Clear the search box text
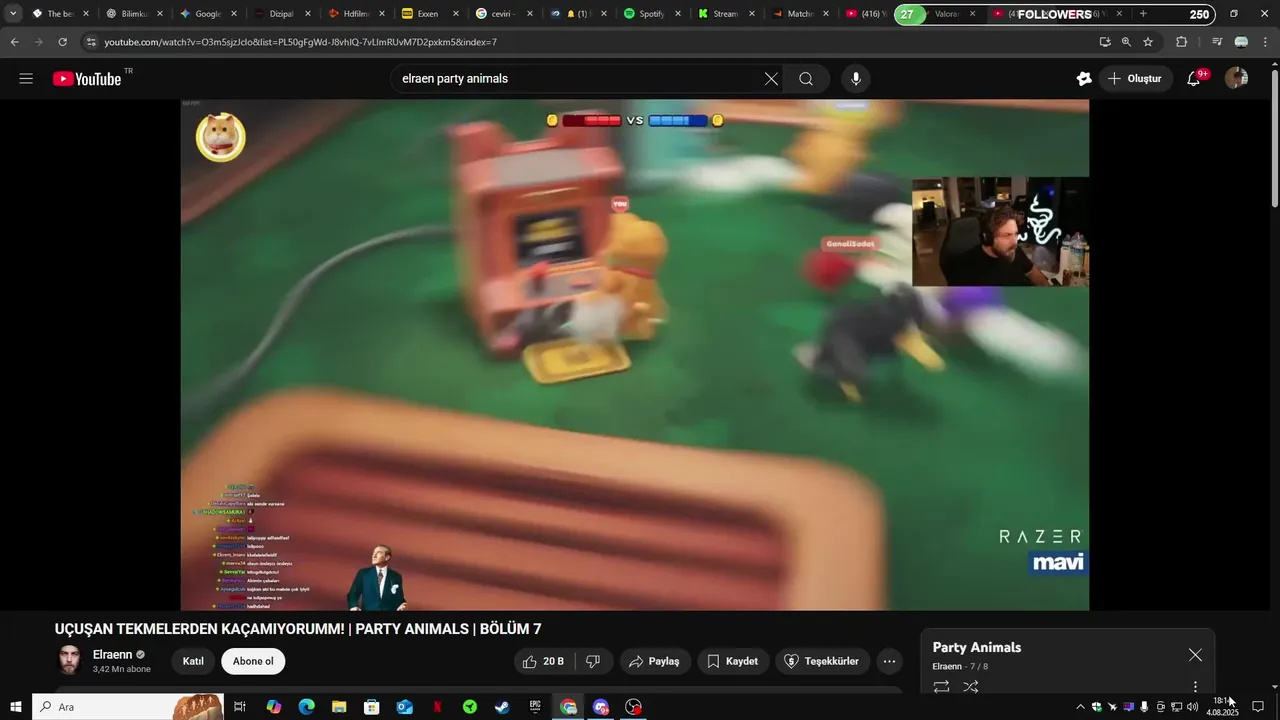 [x=771, y=79]
